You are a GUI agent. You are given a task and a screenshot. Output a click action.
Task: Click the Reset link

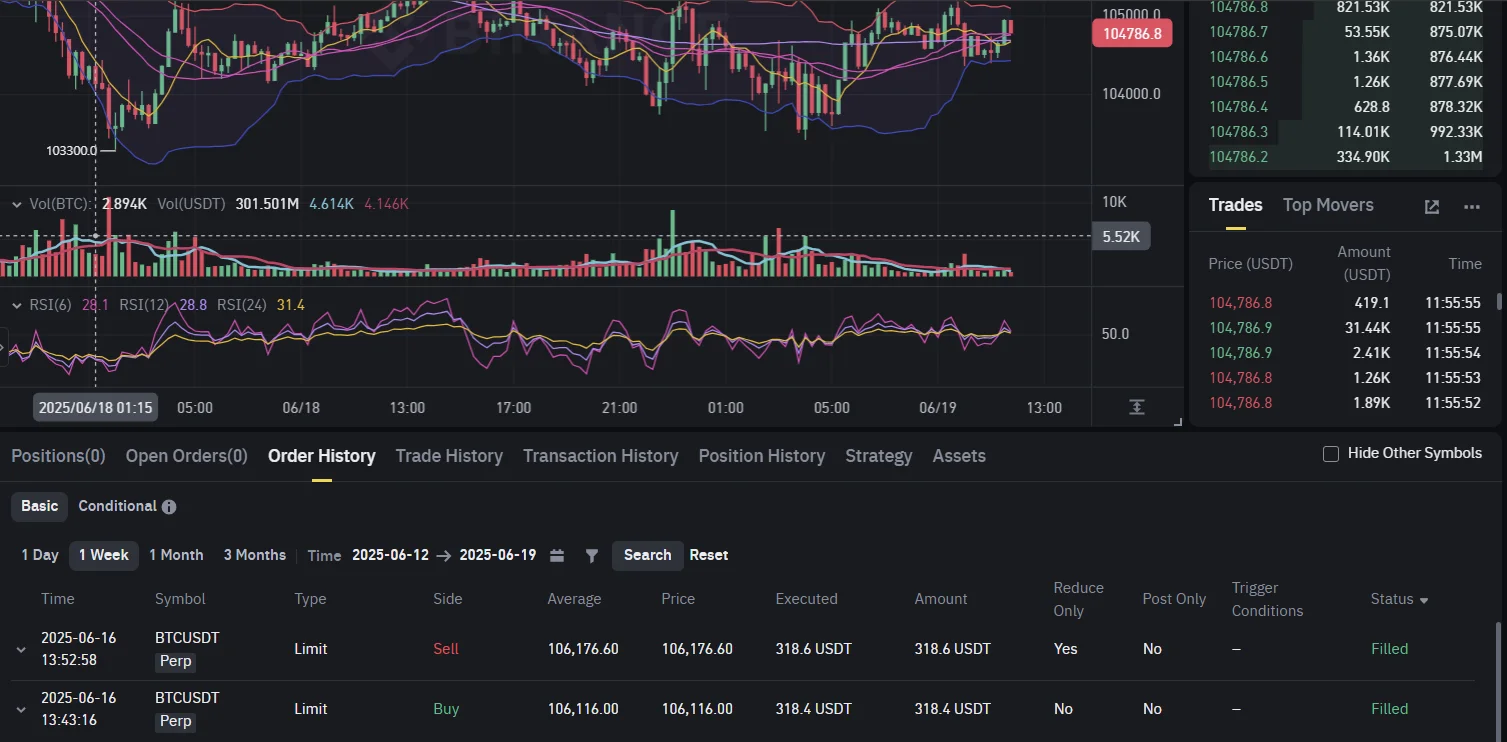click(x=708, y=555)
